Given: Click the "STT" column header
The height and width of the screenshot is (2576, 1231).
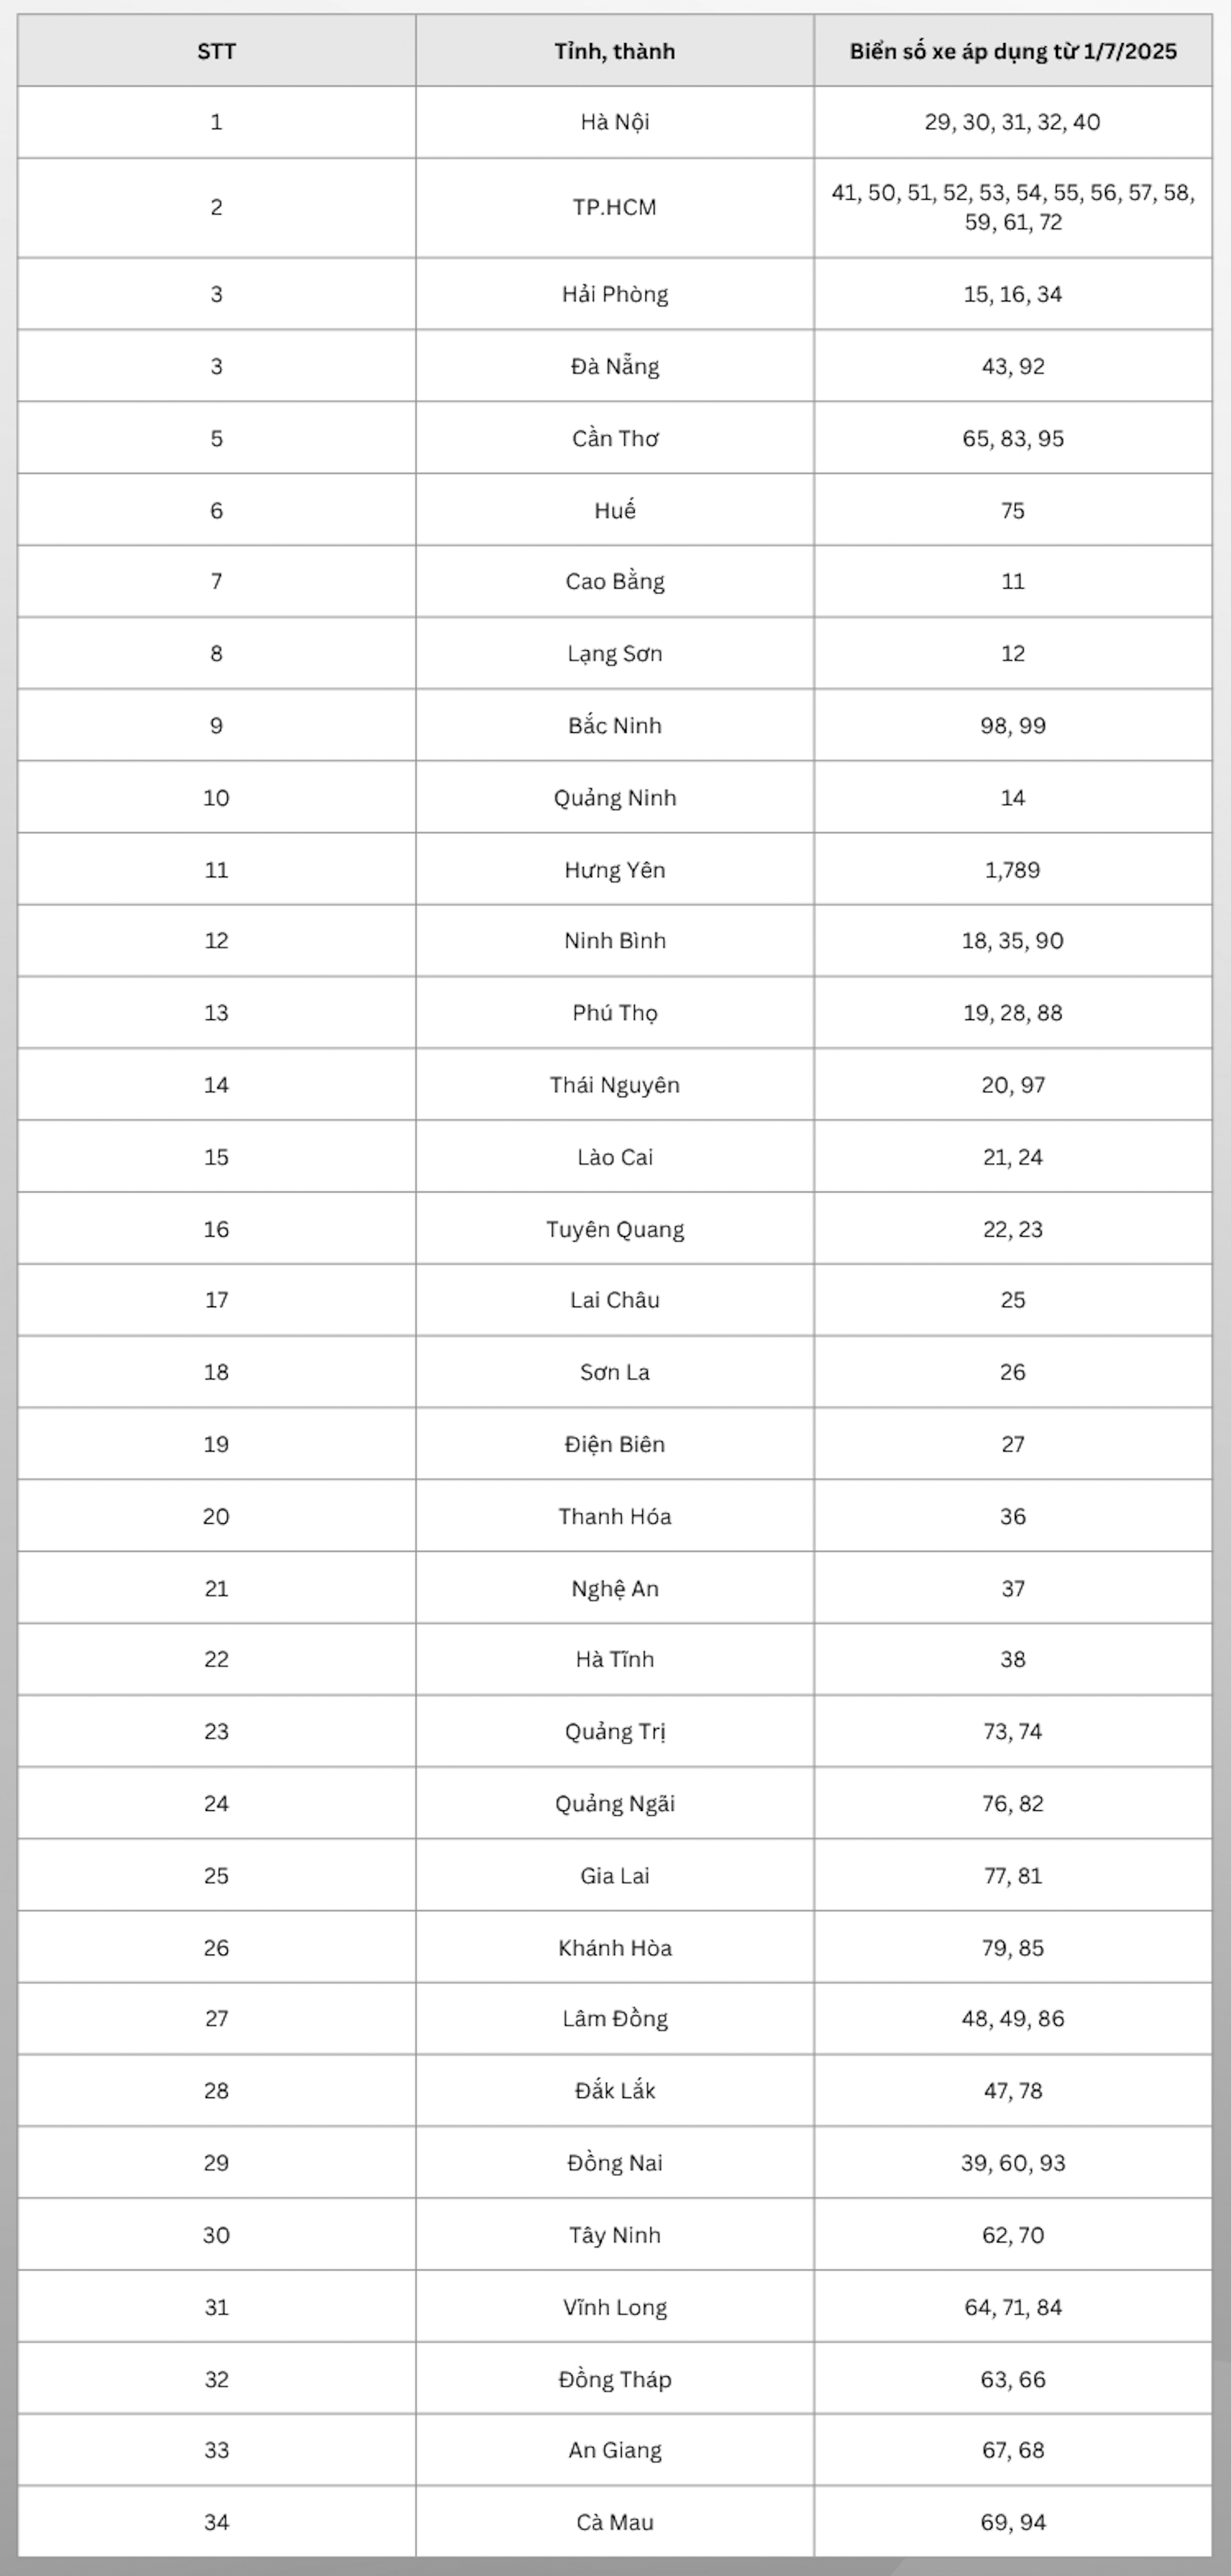Looking at the screenshot, I should click(216, 51).
